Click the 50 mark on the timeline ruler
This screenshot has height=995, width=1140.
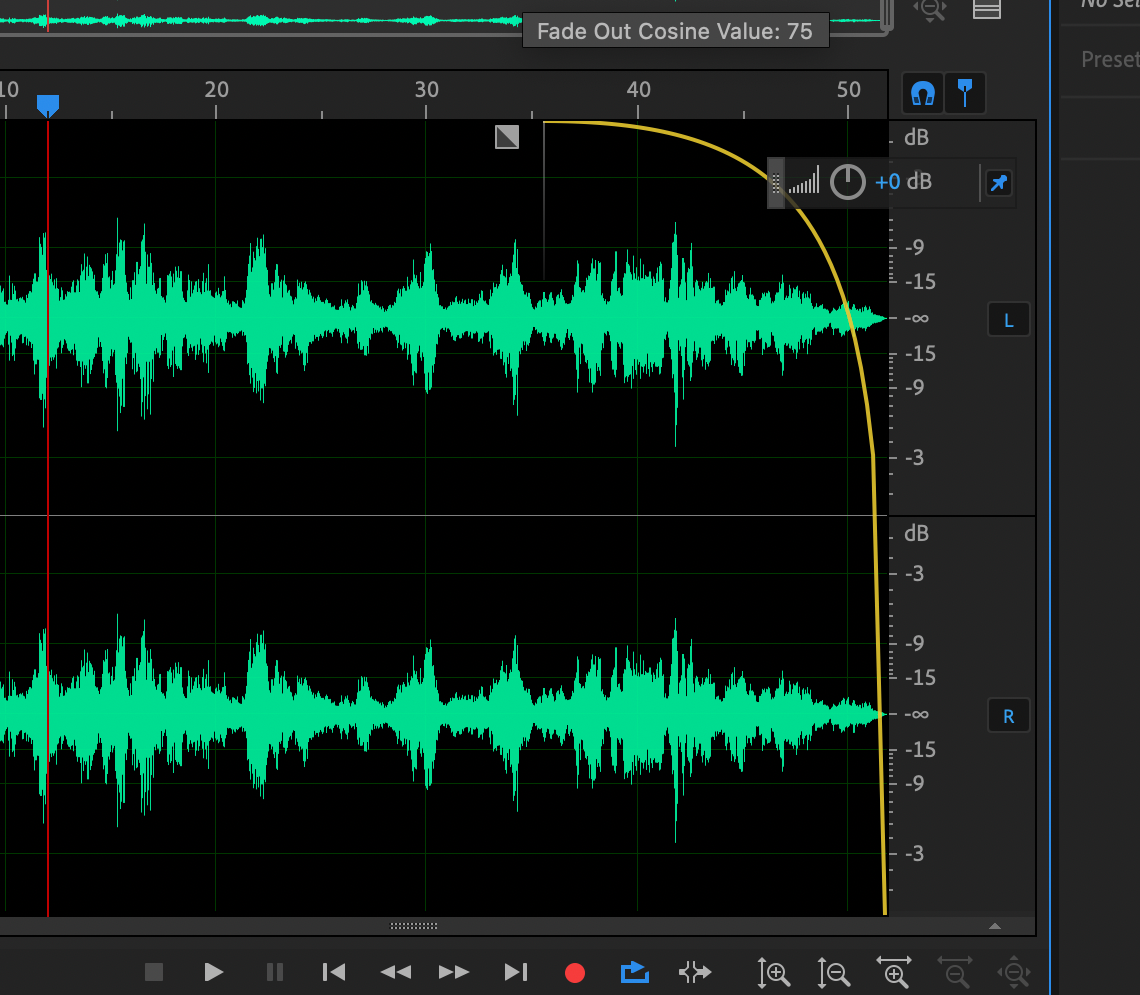pos(848,89)
